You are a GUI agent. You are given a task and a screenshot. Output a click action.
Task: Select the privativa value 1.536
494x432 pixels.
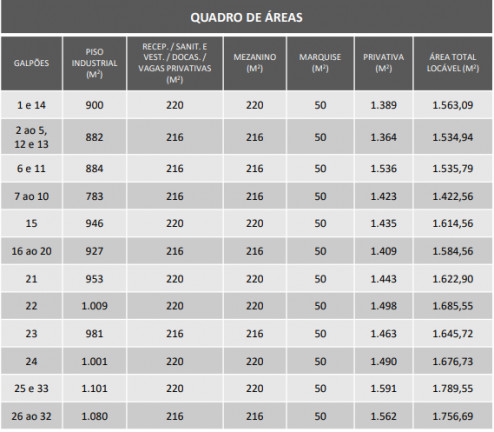(383, 168)
